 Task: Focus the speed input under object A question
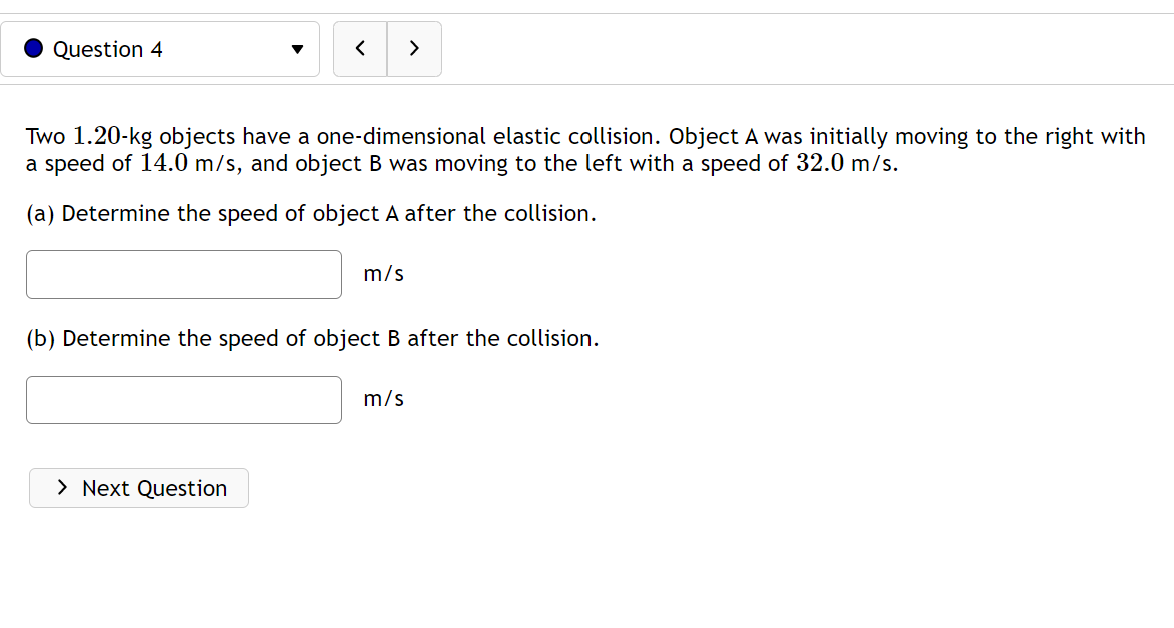(183, 274)
